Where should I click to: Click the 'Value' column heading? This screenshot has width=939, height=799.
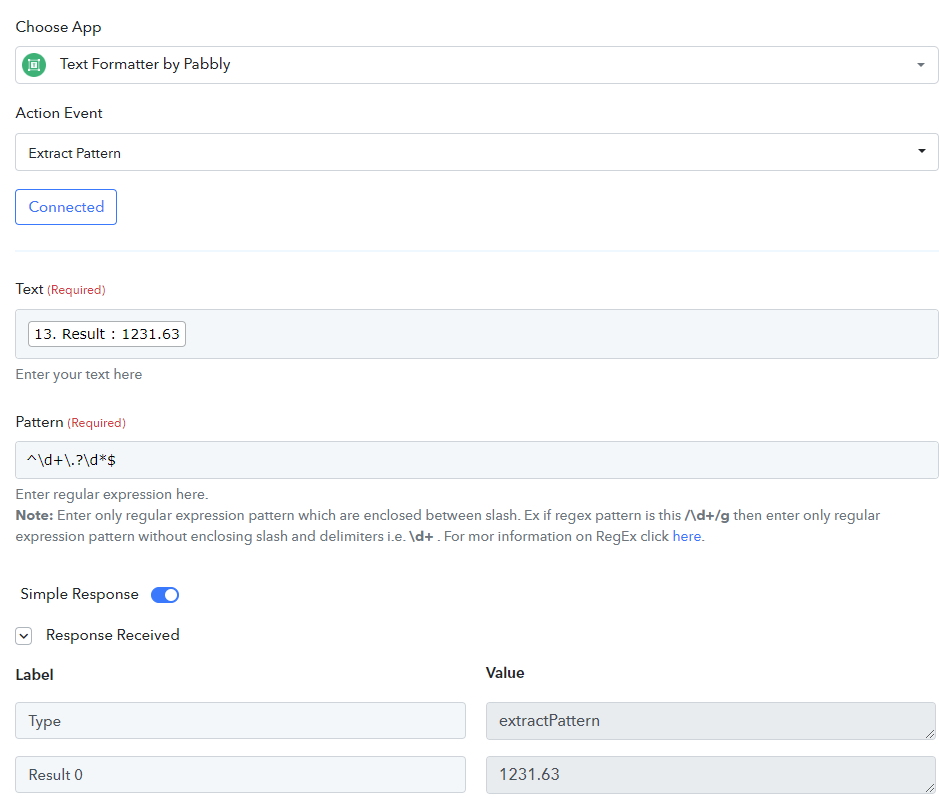[505, 673]
